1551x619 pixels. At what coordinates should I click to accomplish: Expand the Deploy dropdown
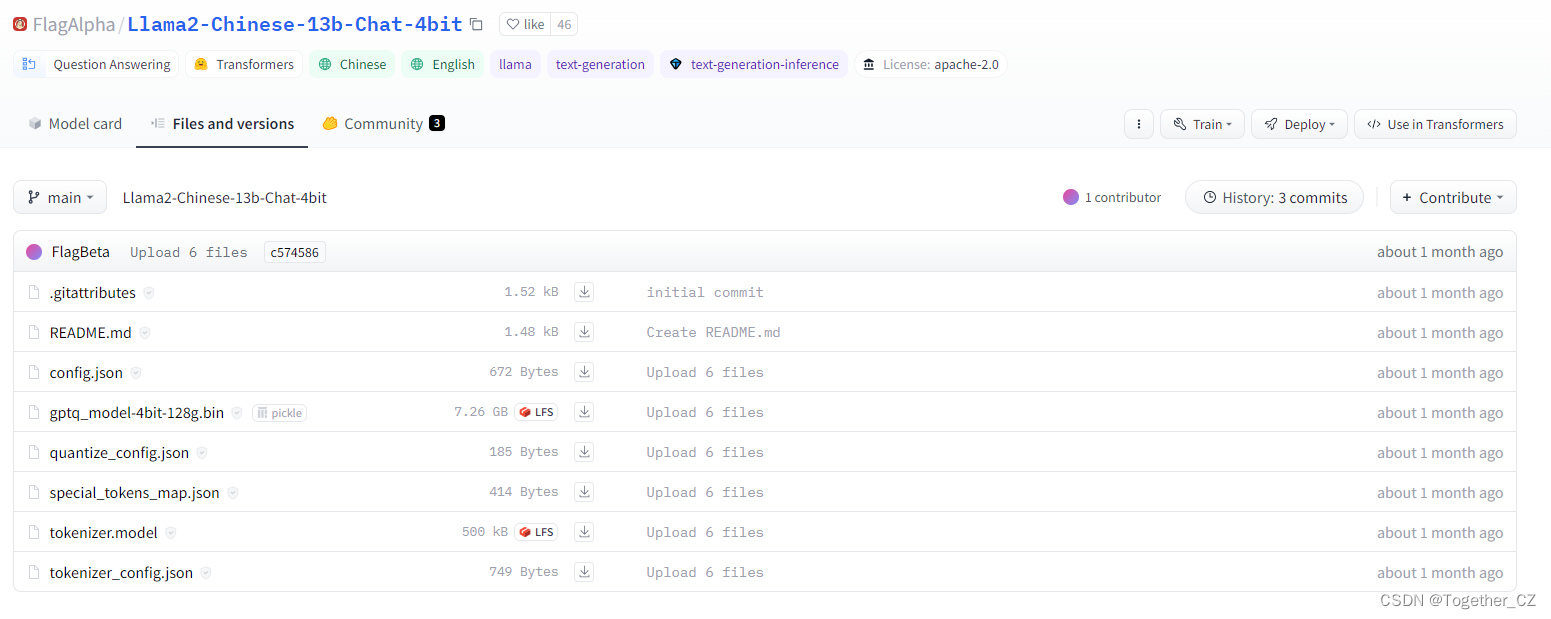click(1299, 124)
